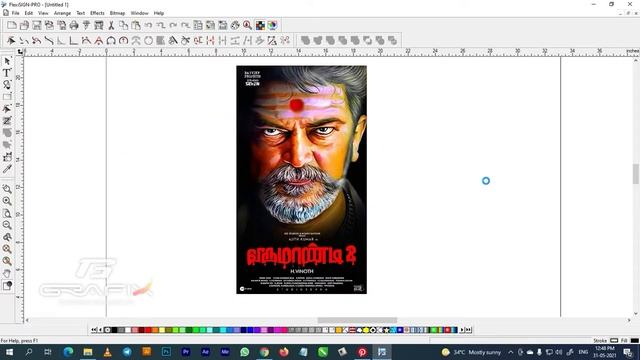Open the Help menu
The height and width of the screenshot is (360, 640).
pos(159,13)
